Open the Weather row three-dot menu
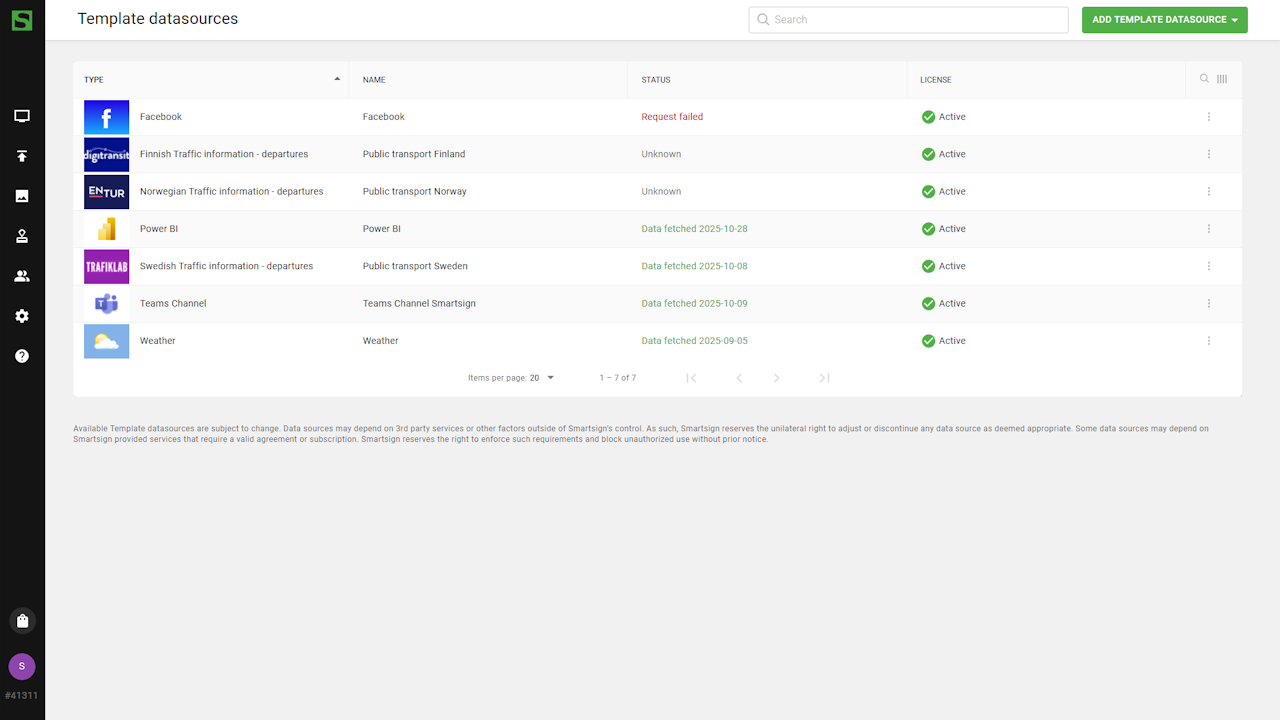Image resolution: width=1280 pixels, height=720 pixels. click(x=1208, y=341)
